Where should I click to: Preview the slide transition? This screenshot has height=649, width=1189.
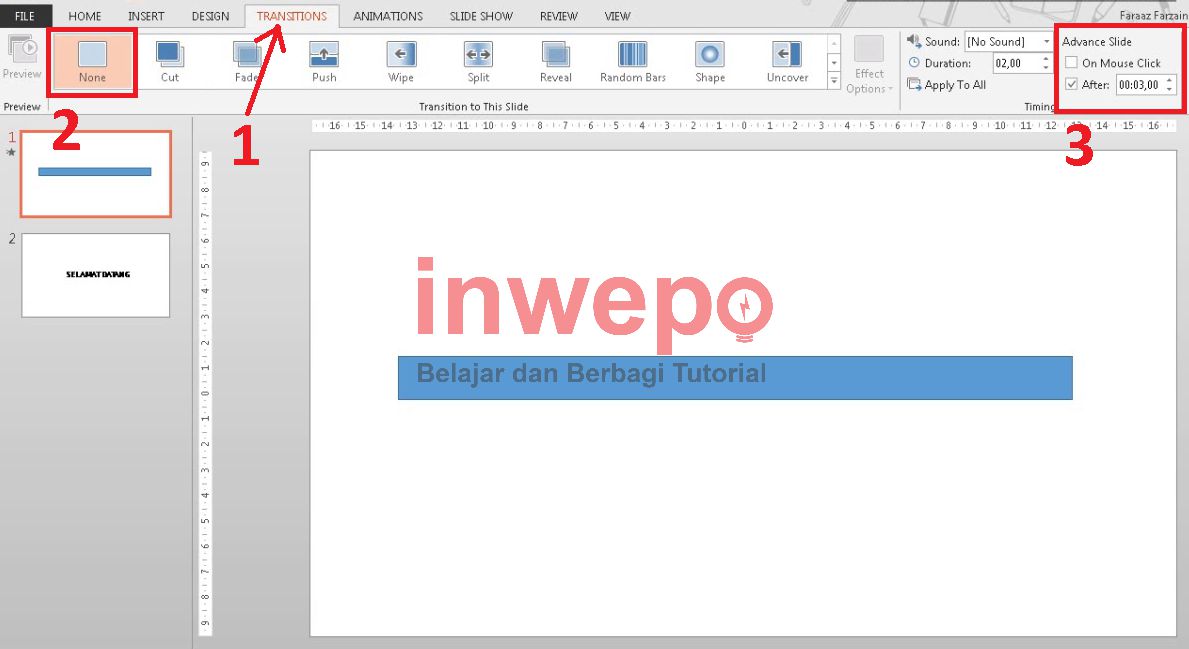tap(22, 58)
